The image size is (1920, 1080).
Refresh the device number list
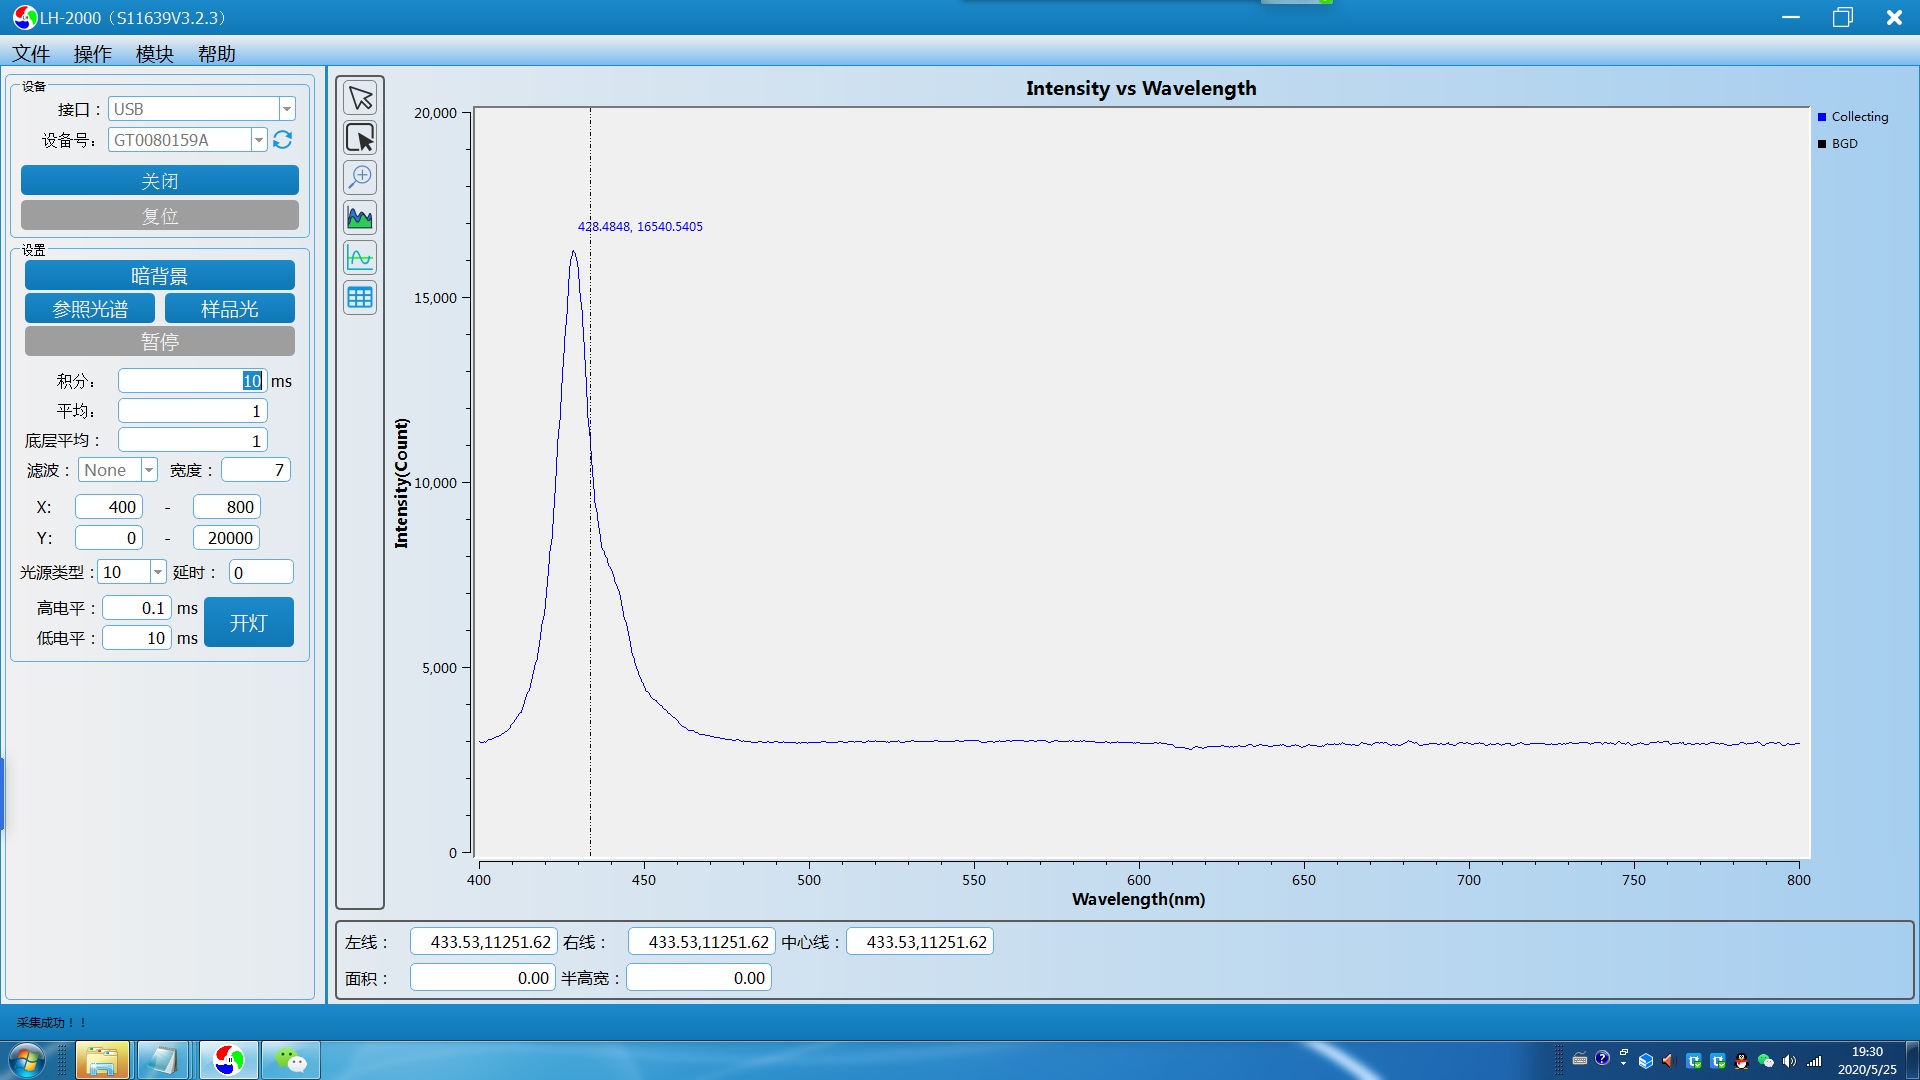coord(283,140)
